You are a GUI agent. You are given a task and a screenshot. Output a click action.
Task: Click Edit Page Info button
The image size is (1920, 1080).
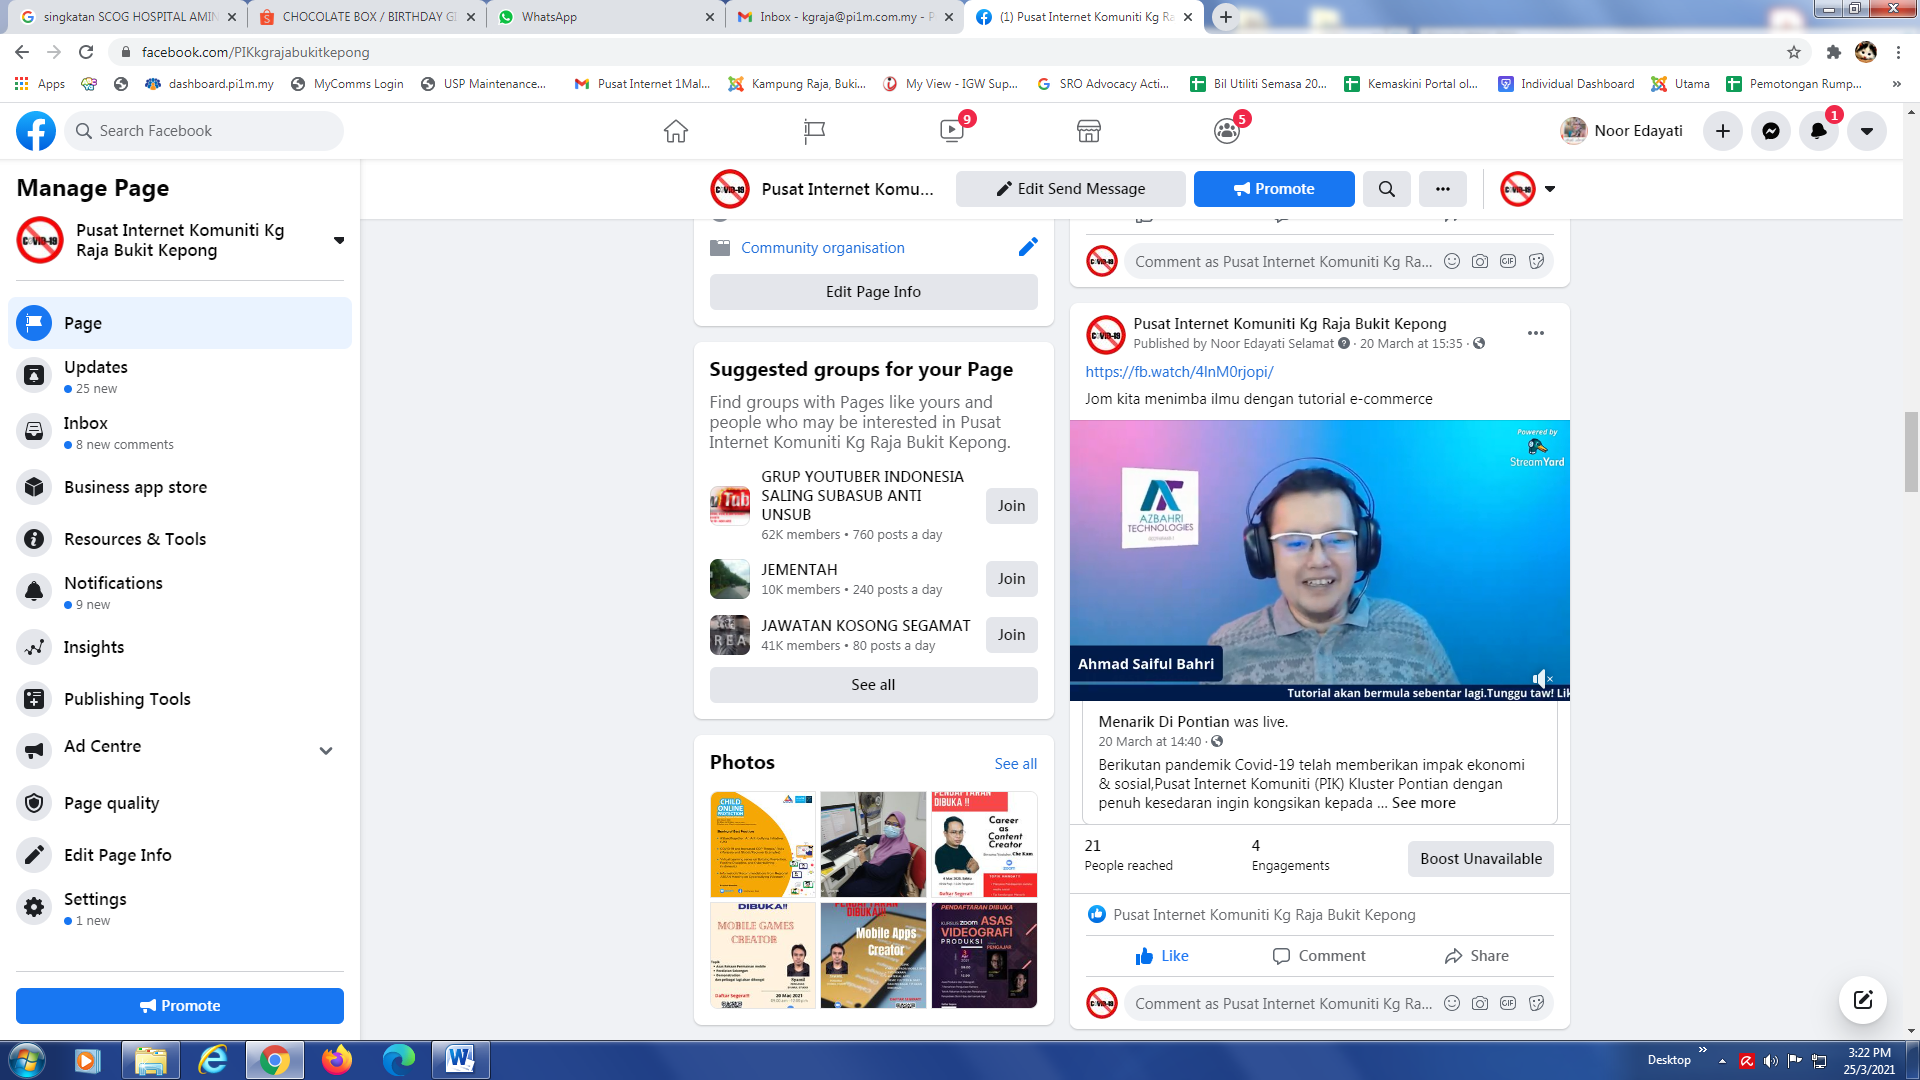(873, 292)
